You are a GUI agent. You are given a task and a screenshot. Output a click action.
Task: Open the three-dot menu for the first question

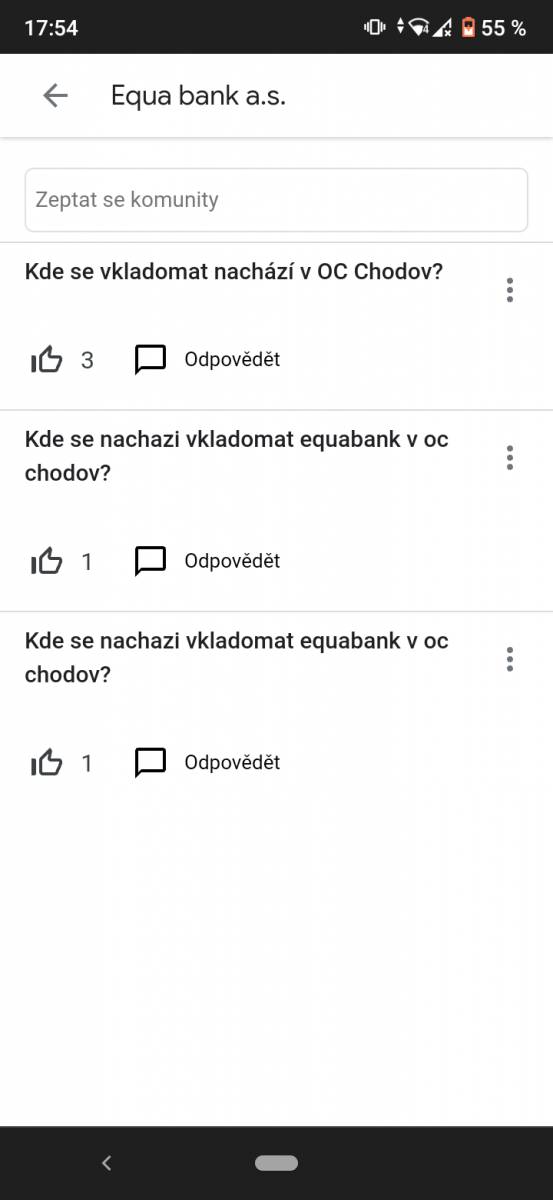pyautogui.click(x=510, y=290)
